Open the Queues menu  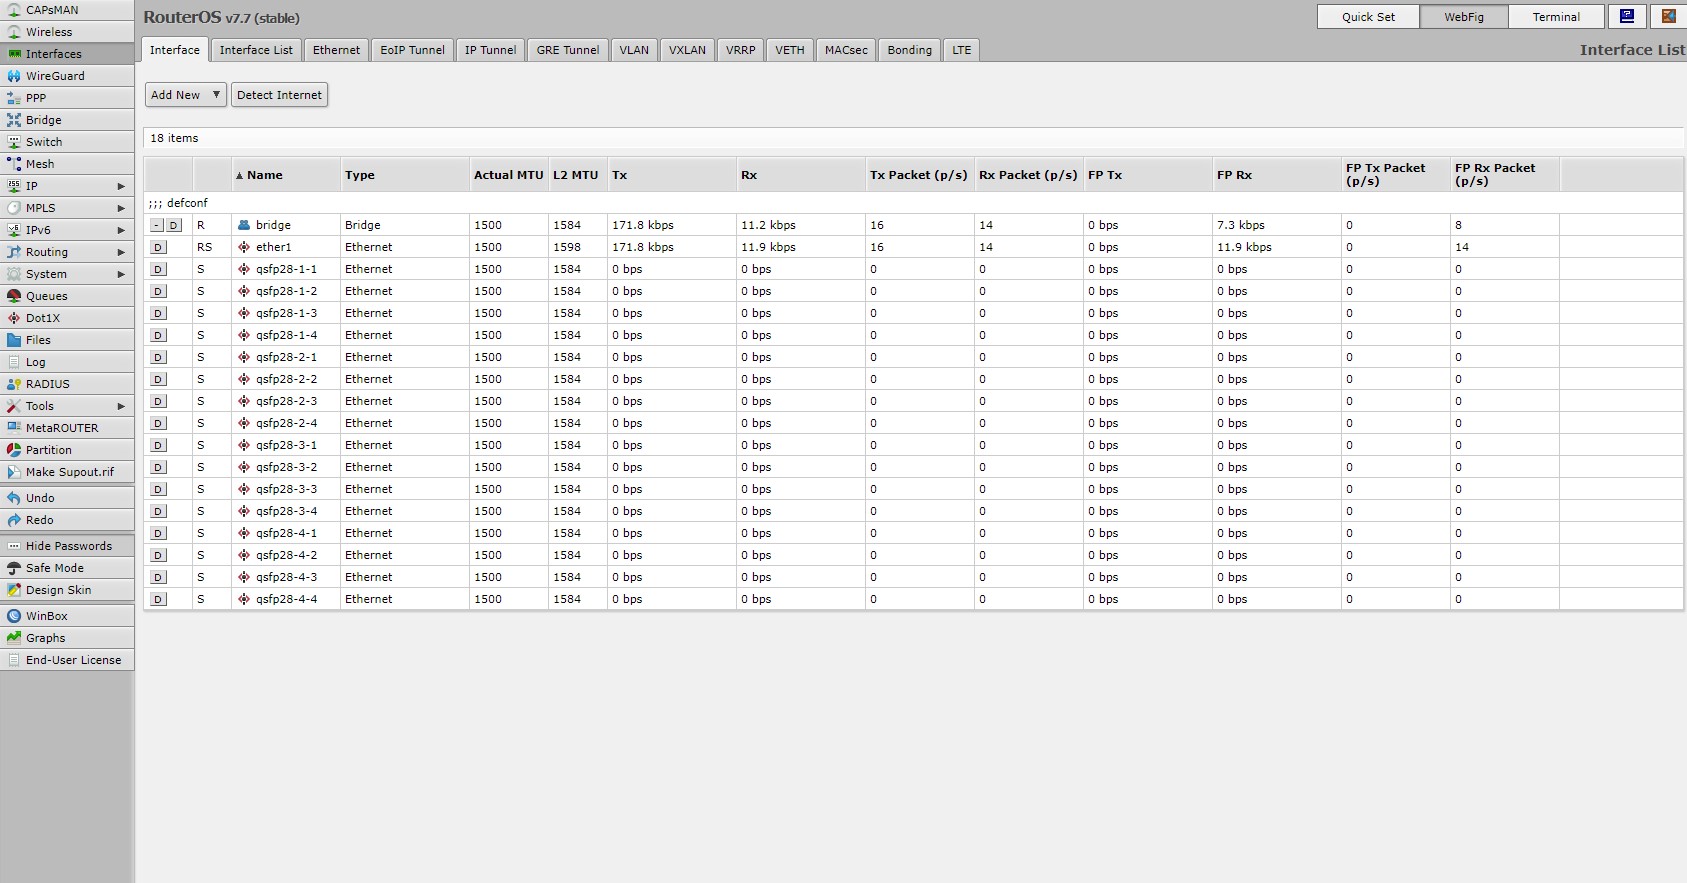coord(67,296)
